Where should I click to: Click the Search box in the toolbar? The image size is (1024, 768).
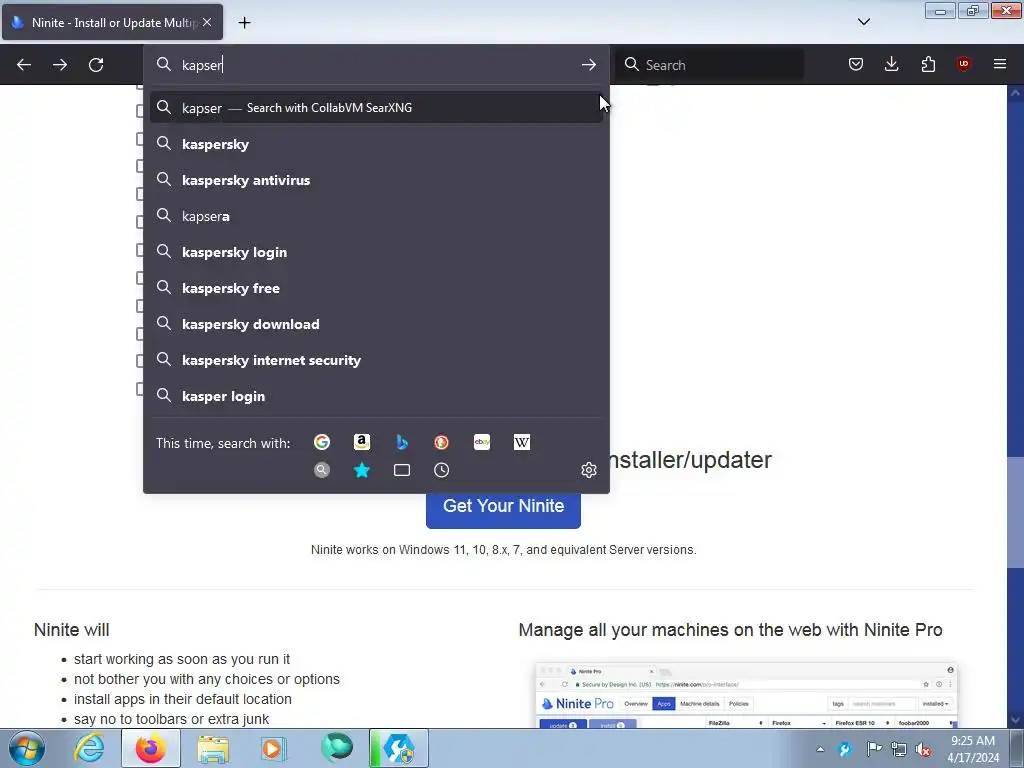pyautogui.click(x=710, y=65)
